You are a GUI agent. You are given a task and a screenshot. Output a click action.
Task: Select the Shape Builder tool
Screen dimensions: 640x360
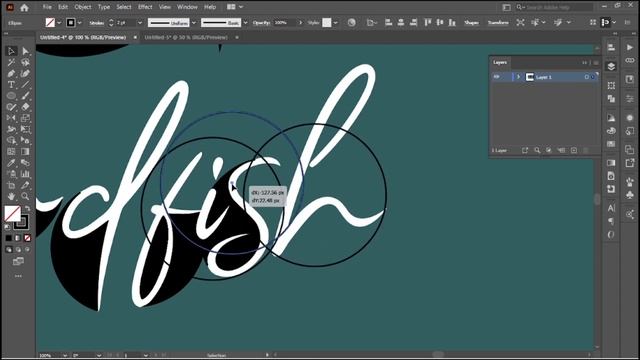point(11,140)
